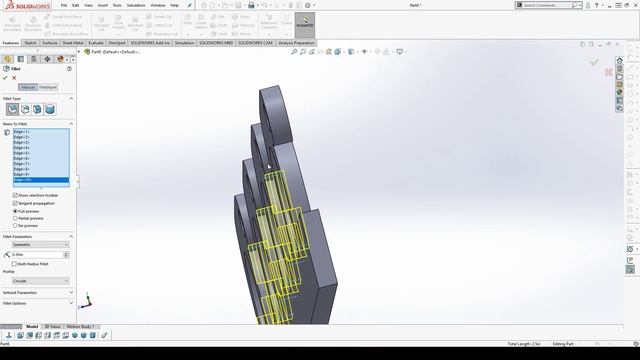Click the Normal To view icon in bottom toolbar
Image resolution: width=640 pixels, height=360 pixels.
pyautogui.click(x=9, y=336)
